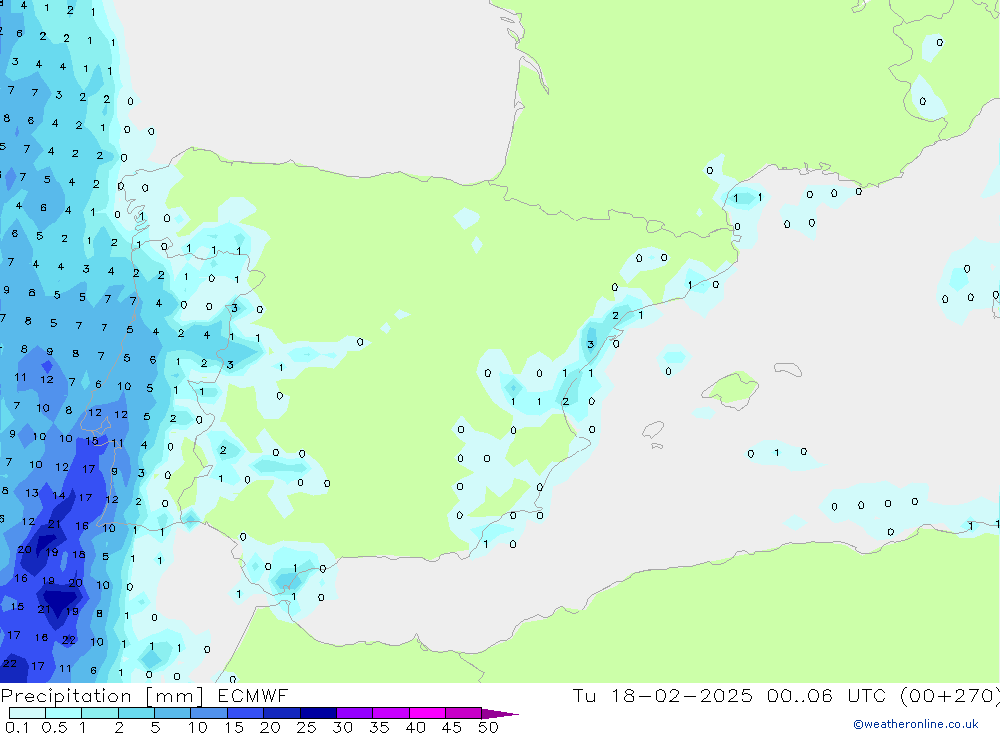The width and height of the screenshot is (1000, 733).
Task: Click the legend scale label '10'
Action: (x=198, y=727)
